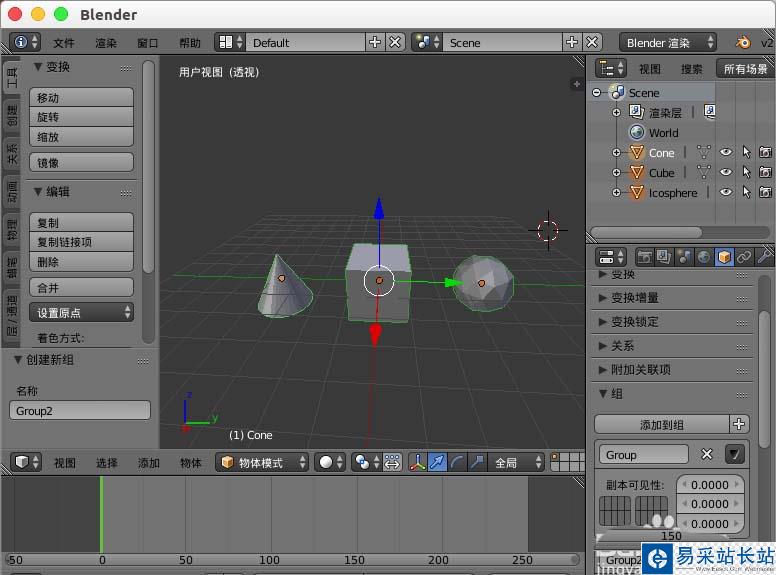
Task: Hide the Cone object via eye icon
Action: 726,153
